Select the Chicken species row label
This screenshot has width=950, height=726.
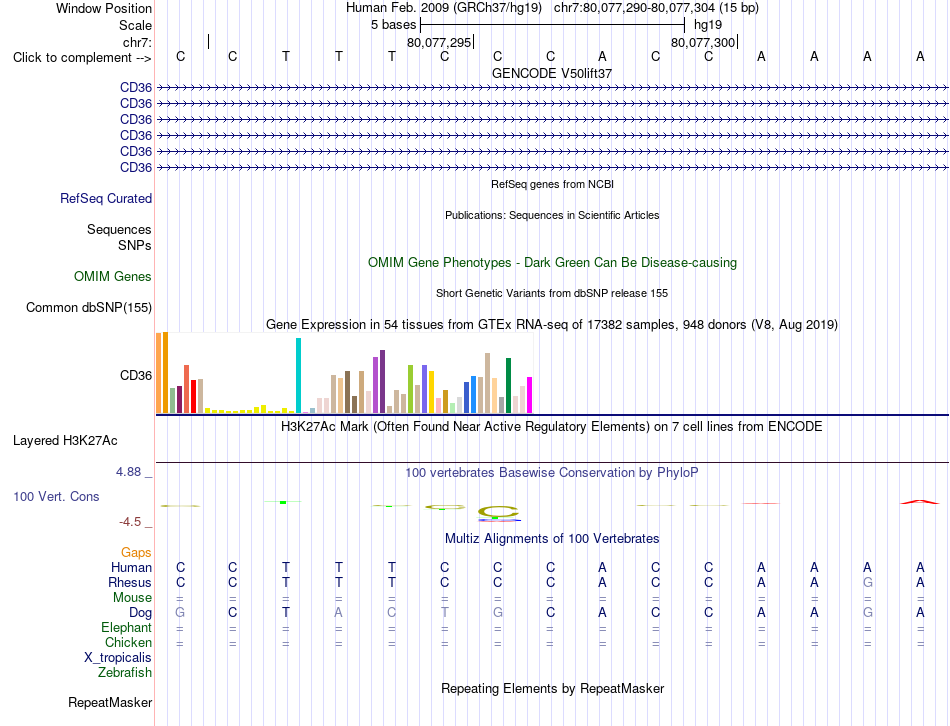tap(128, 643)
